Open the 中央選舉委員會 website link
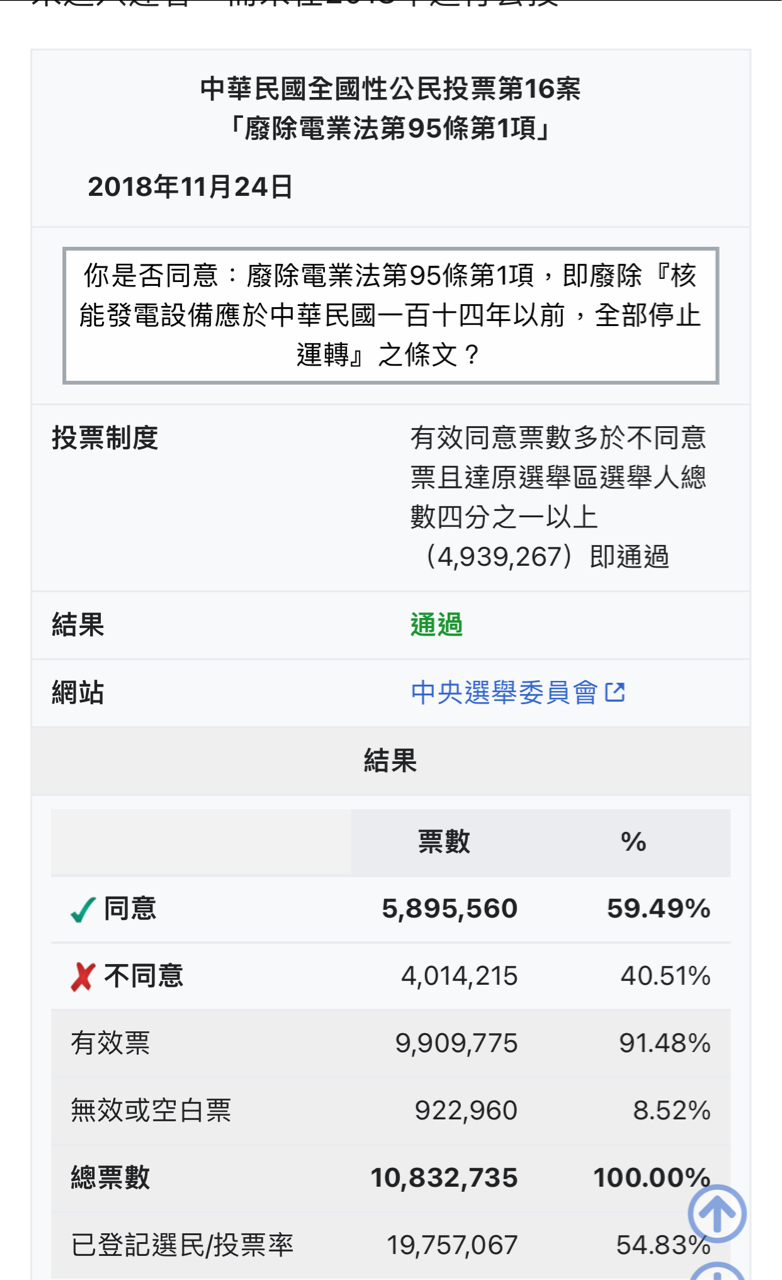 pyautogui.click(x=504, y=692)
